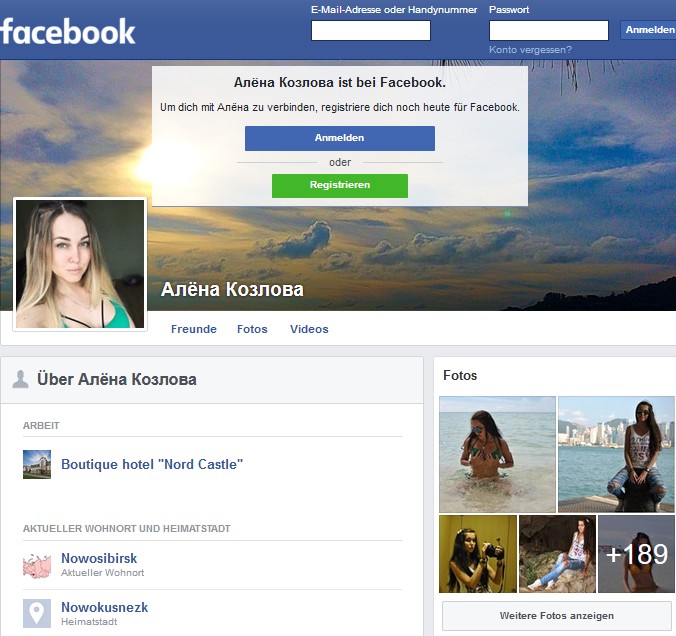Open the city skyline waterfront photo
This screenshot has height=636, width=676.
click(x=616, y=454)
